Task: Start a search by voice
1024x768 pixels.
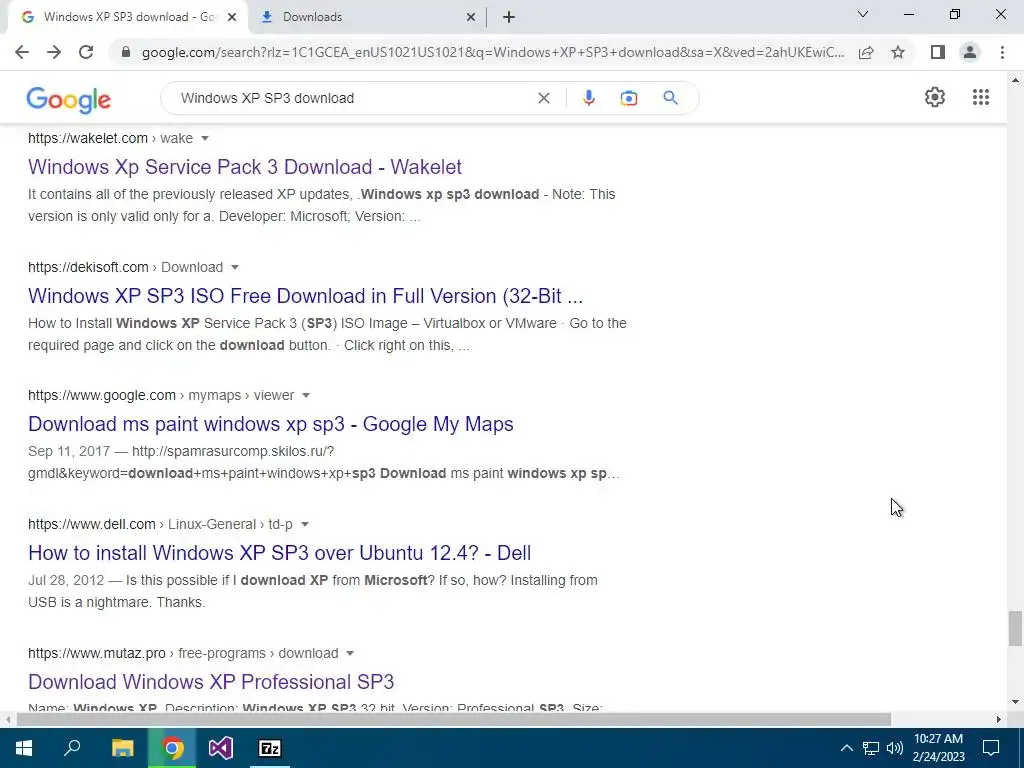Action: point(588,98)
